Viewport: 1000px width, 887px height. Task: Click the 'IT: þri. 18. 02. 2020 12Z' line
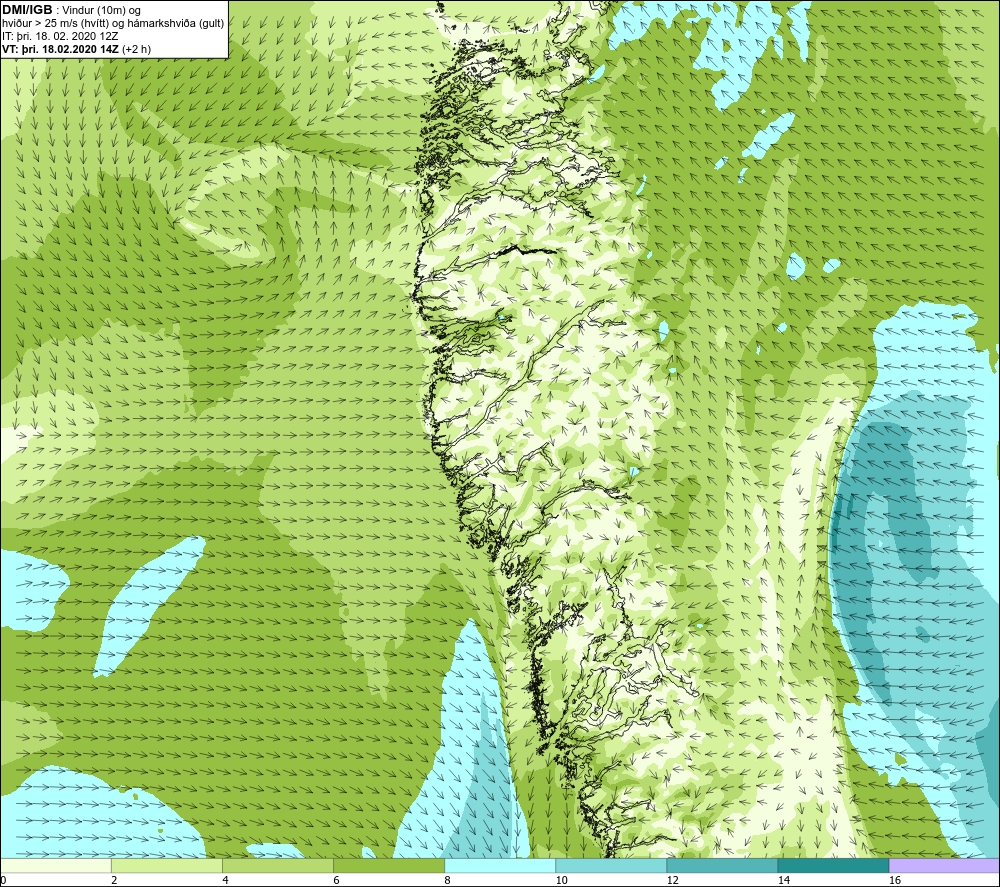[60, 36]
